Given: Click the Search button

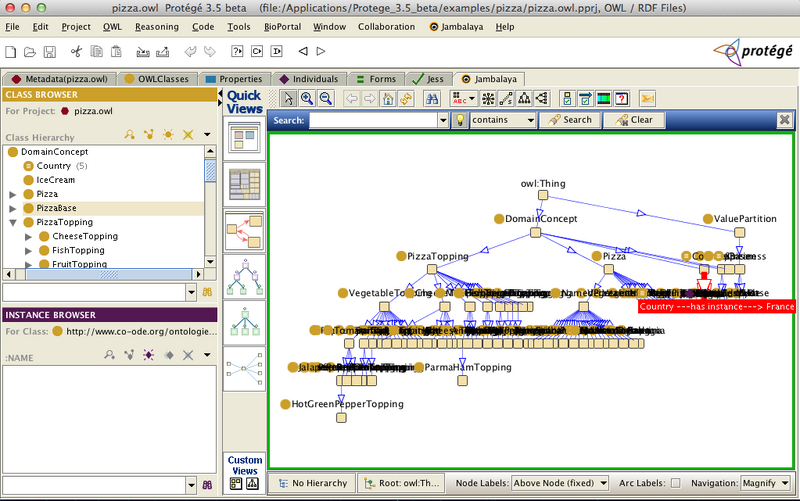Looking at the screenshot, I should click(x=570, y=120).
